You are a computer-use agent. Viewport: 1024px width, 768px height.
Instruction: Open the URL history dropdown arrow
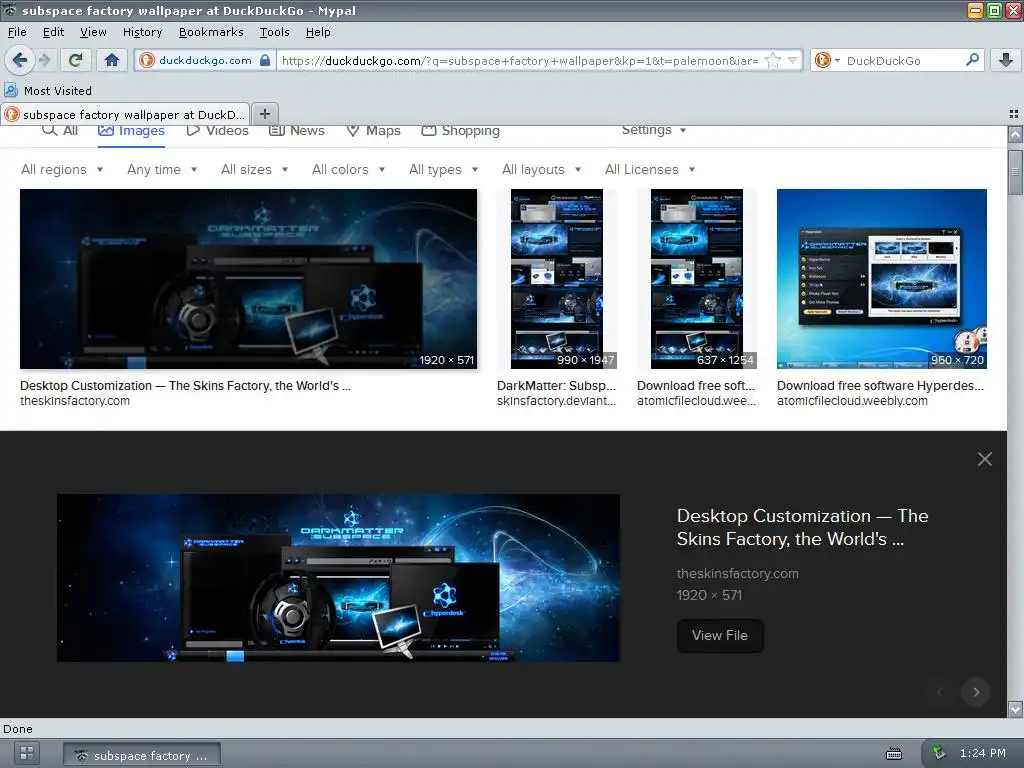pyautogui.click(x=792, y=60)
